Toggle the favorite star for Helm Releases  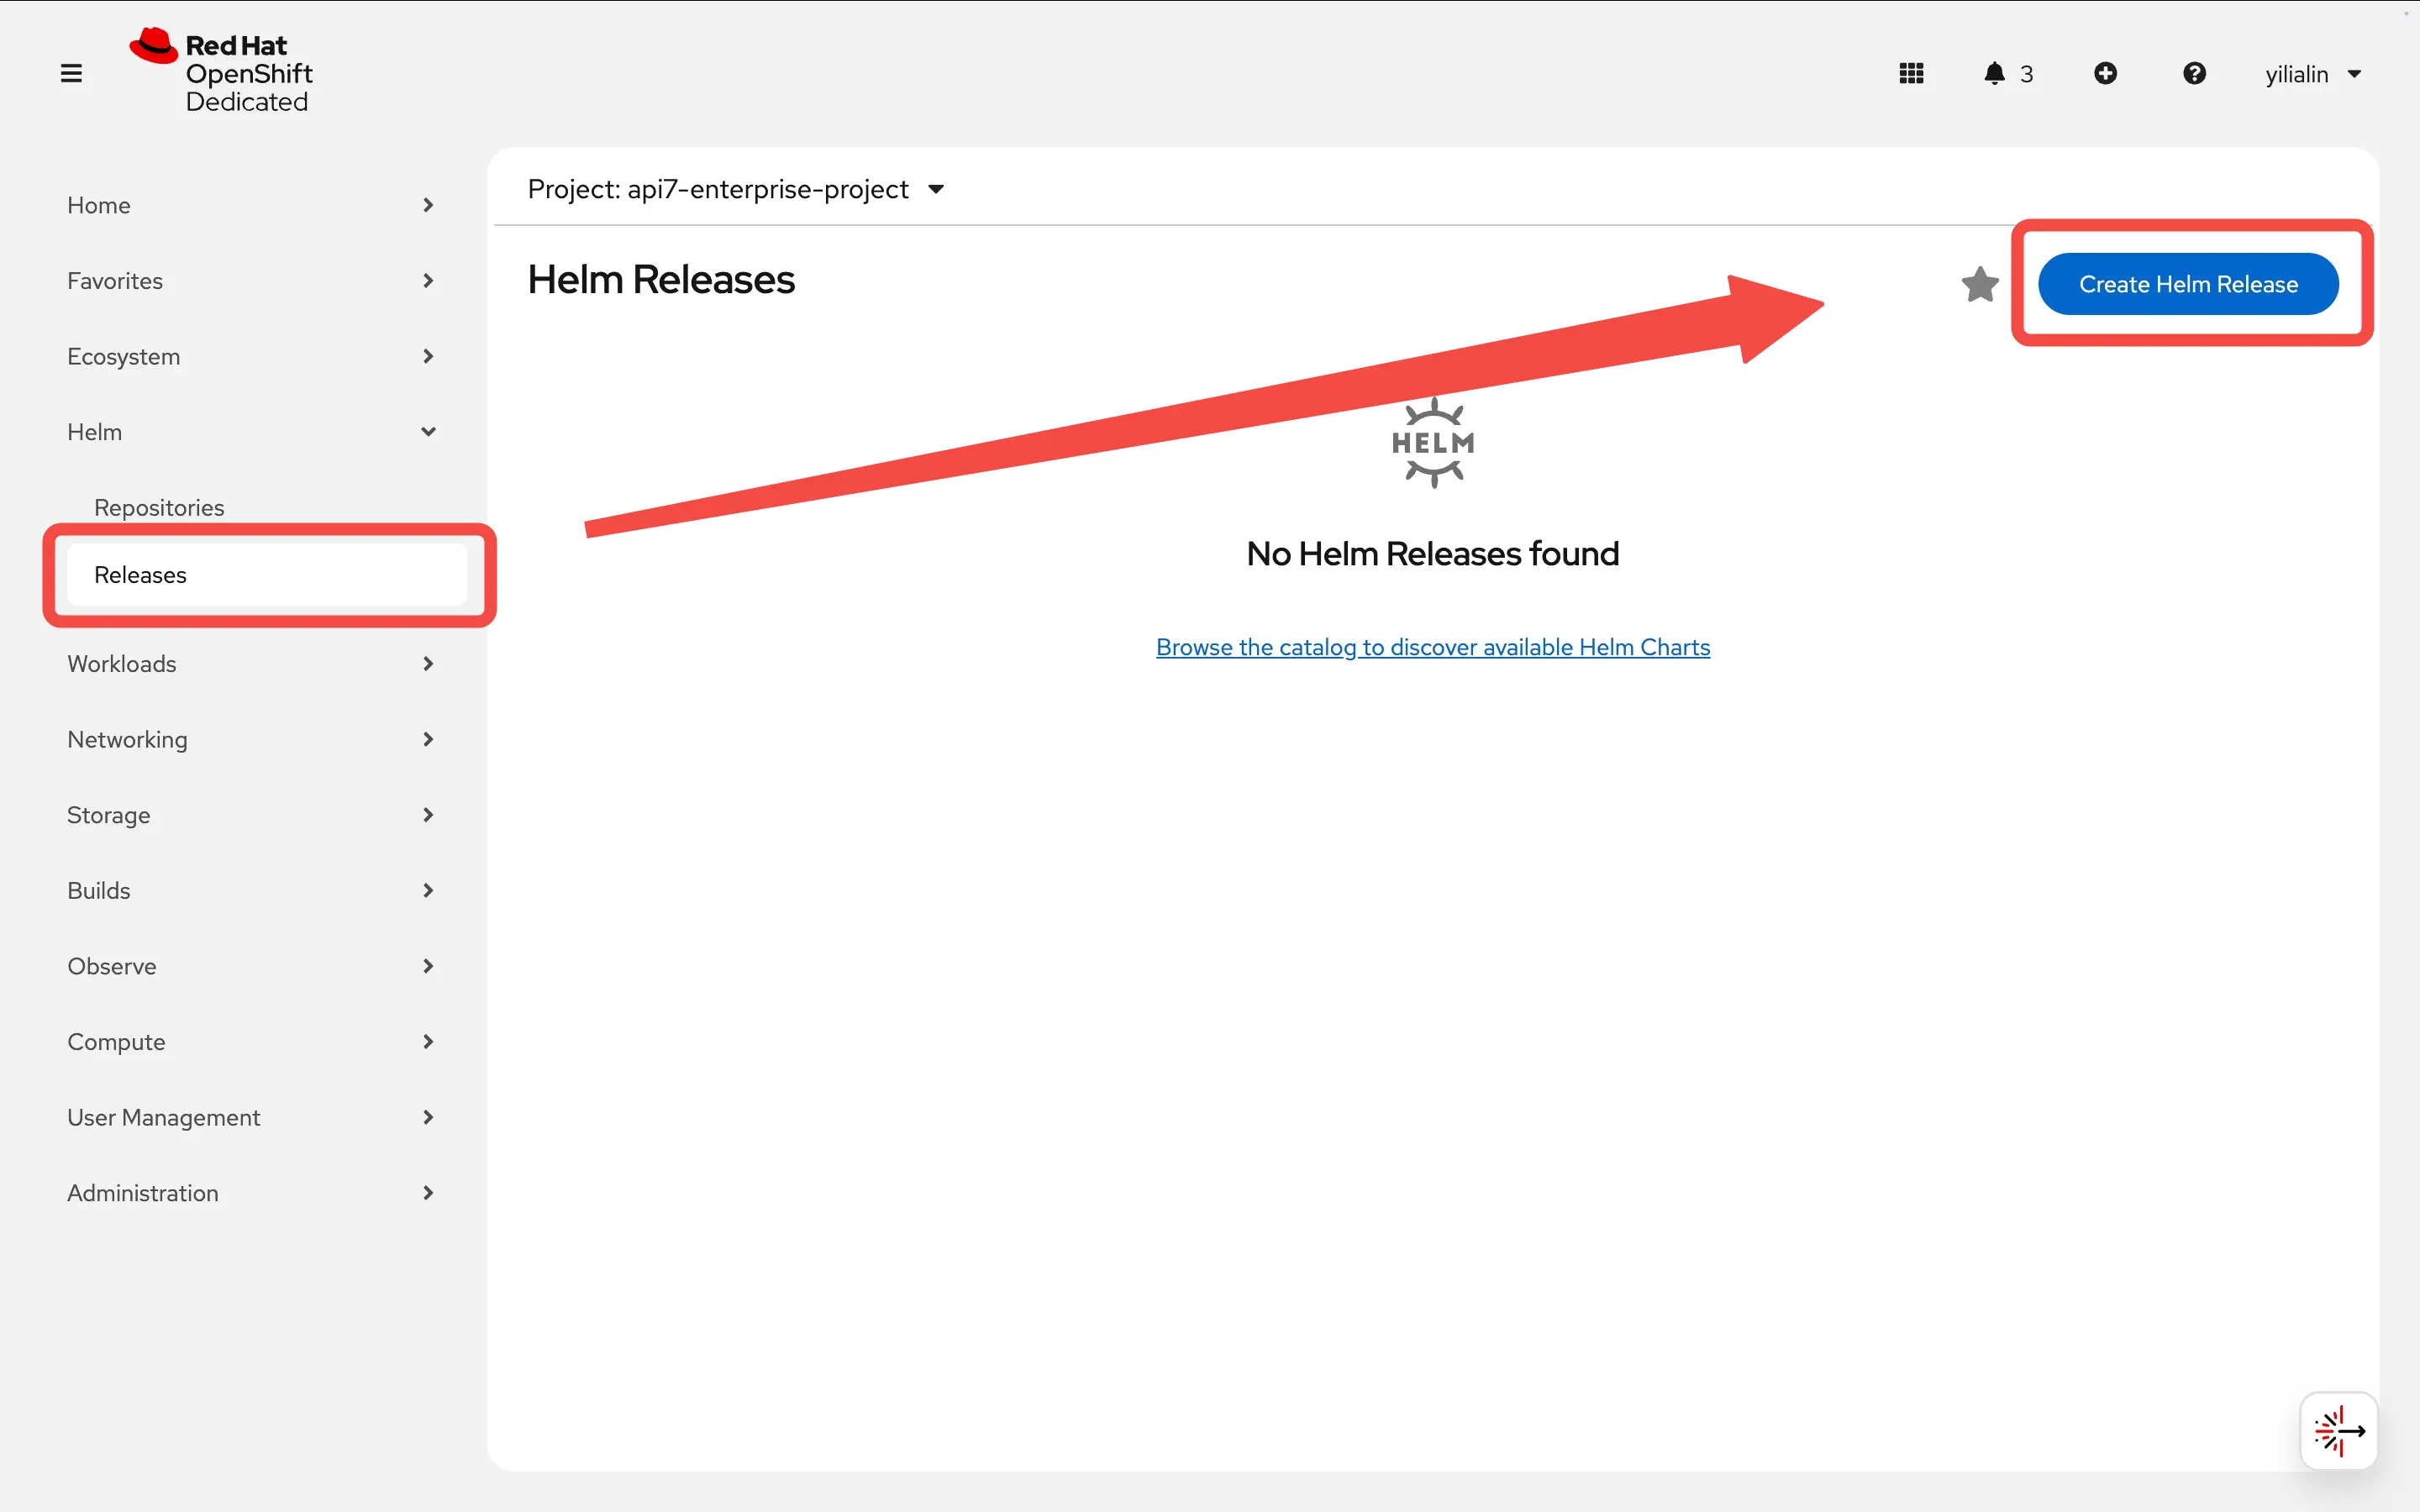pyautogui.click(x=1979, y=284)
